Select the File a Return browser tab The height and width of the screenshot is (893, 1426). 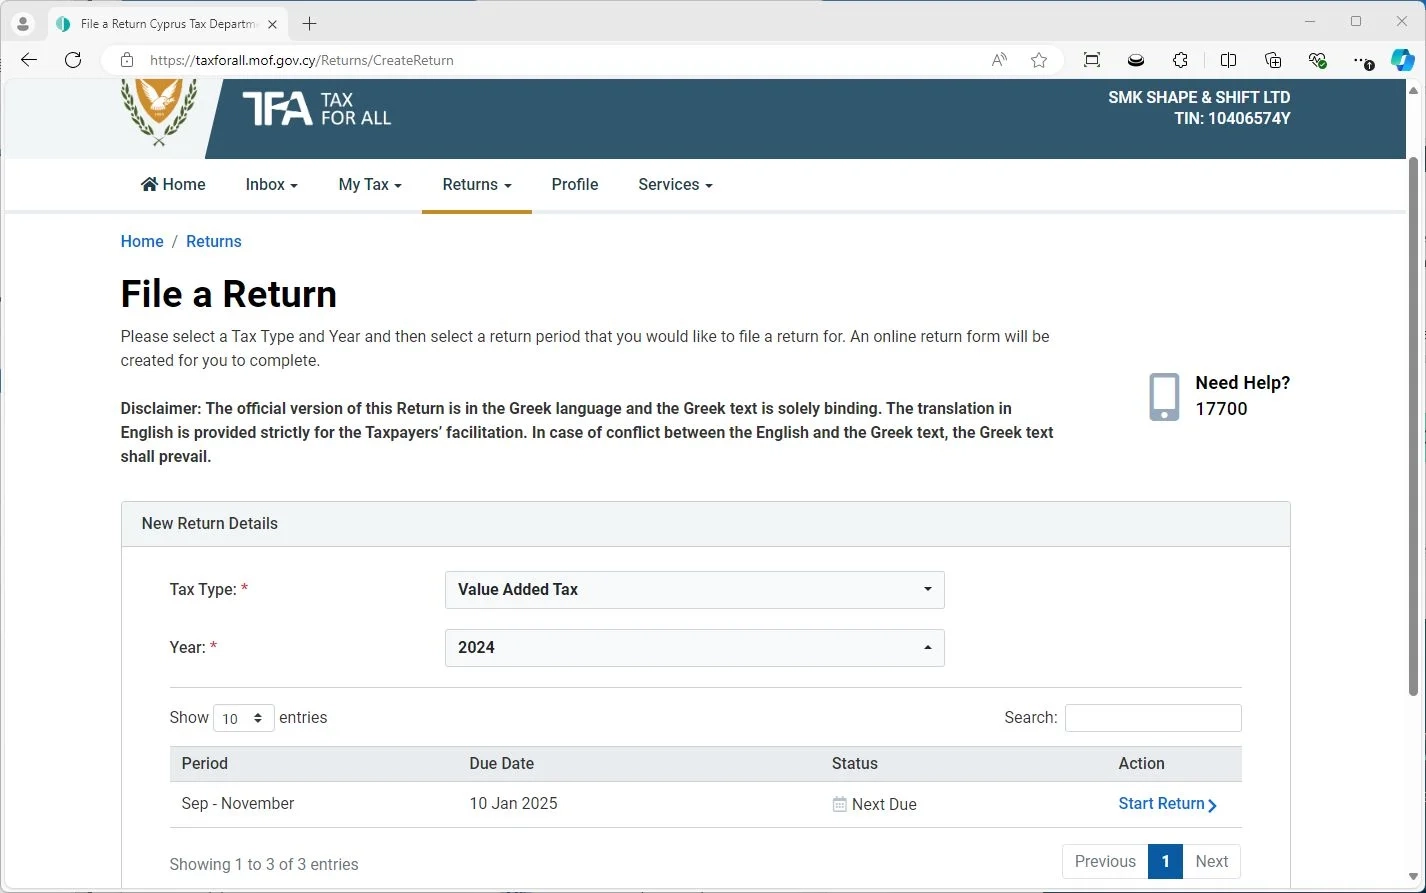point(160,22)
